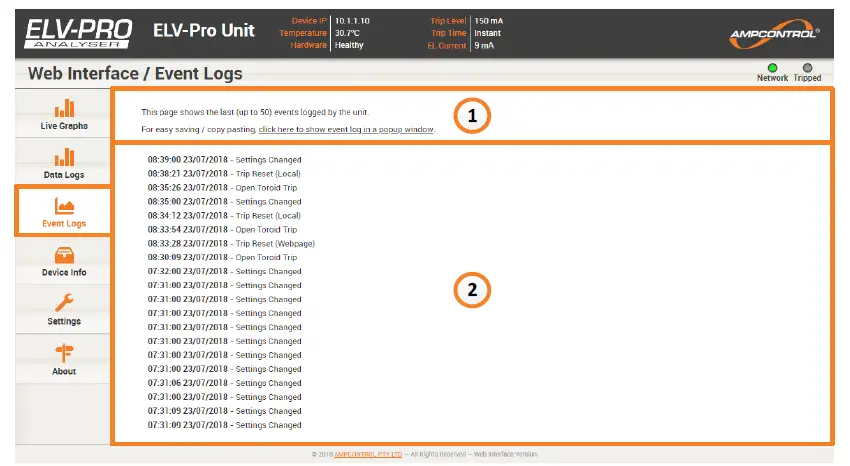The height and width of the screenshot is (466, 850).
Task: Select the 08:35:00 Settings Changed entry
Action: [224, 202]
